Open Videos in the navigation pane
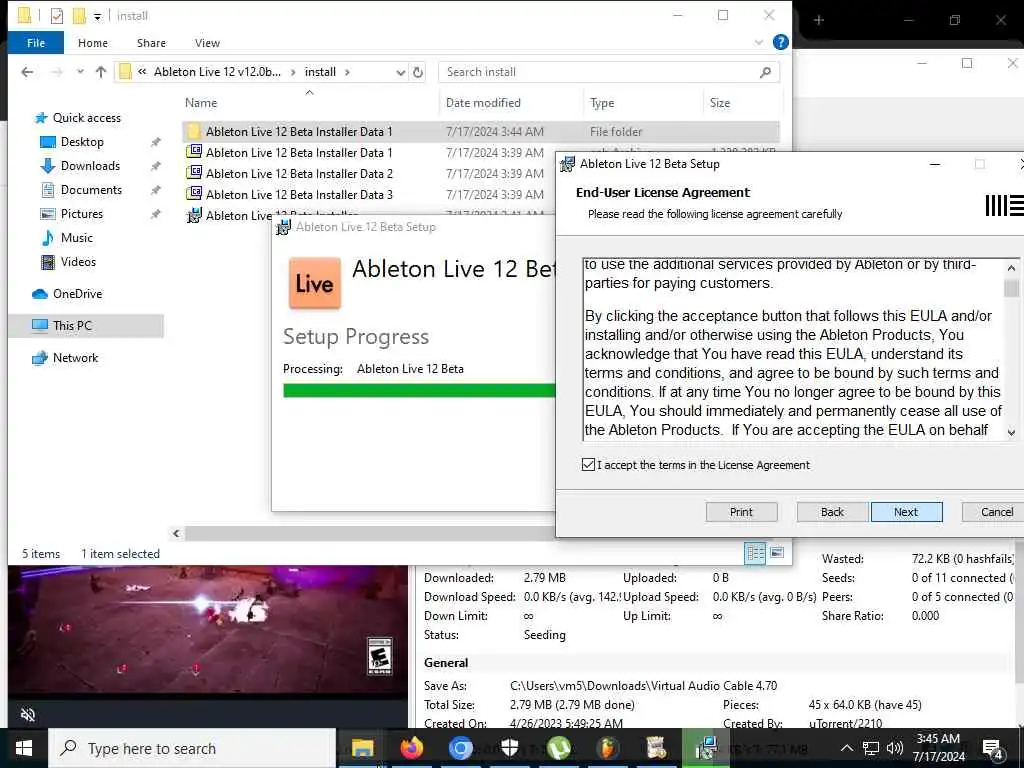 point(78,262)
